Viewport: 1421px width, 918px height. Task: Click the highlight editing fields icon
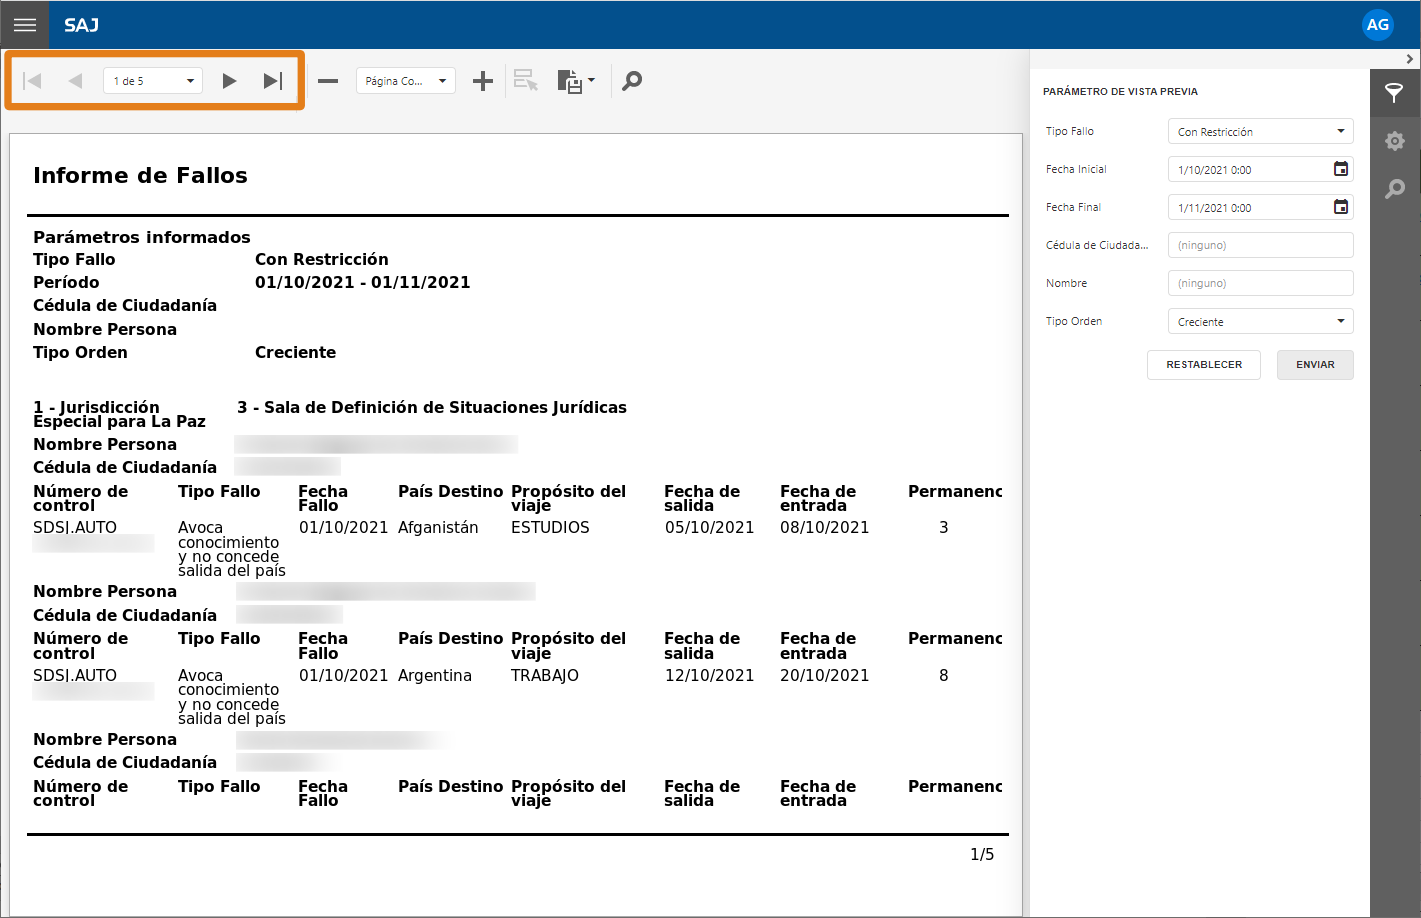click(x=526, y=80)
